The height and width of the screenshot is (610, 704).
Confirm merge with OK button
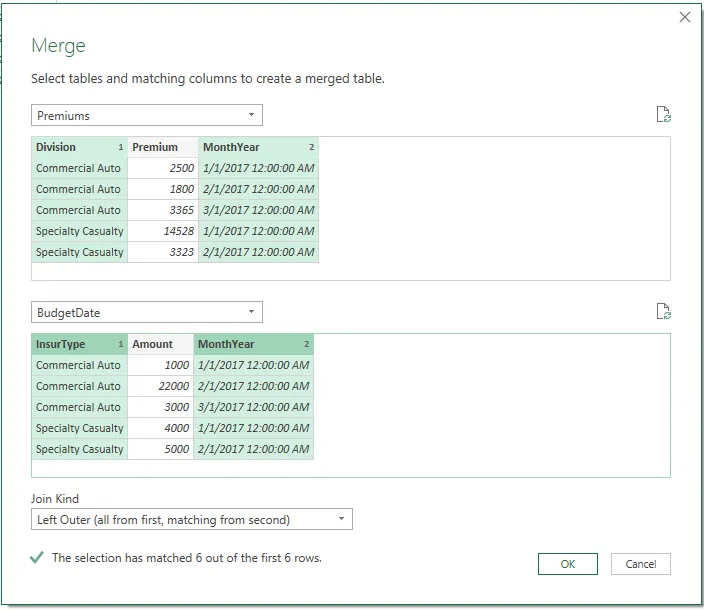568,564
